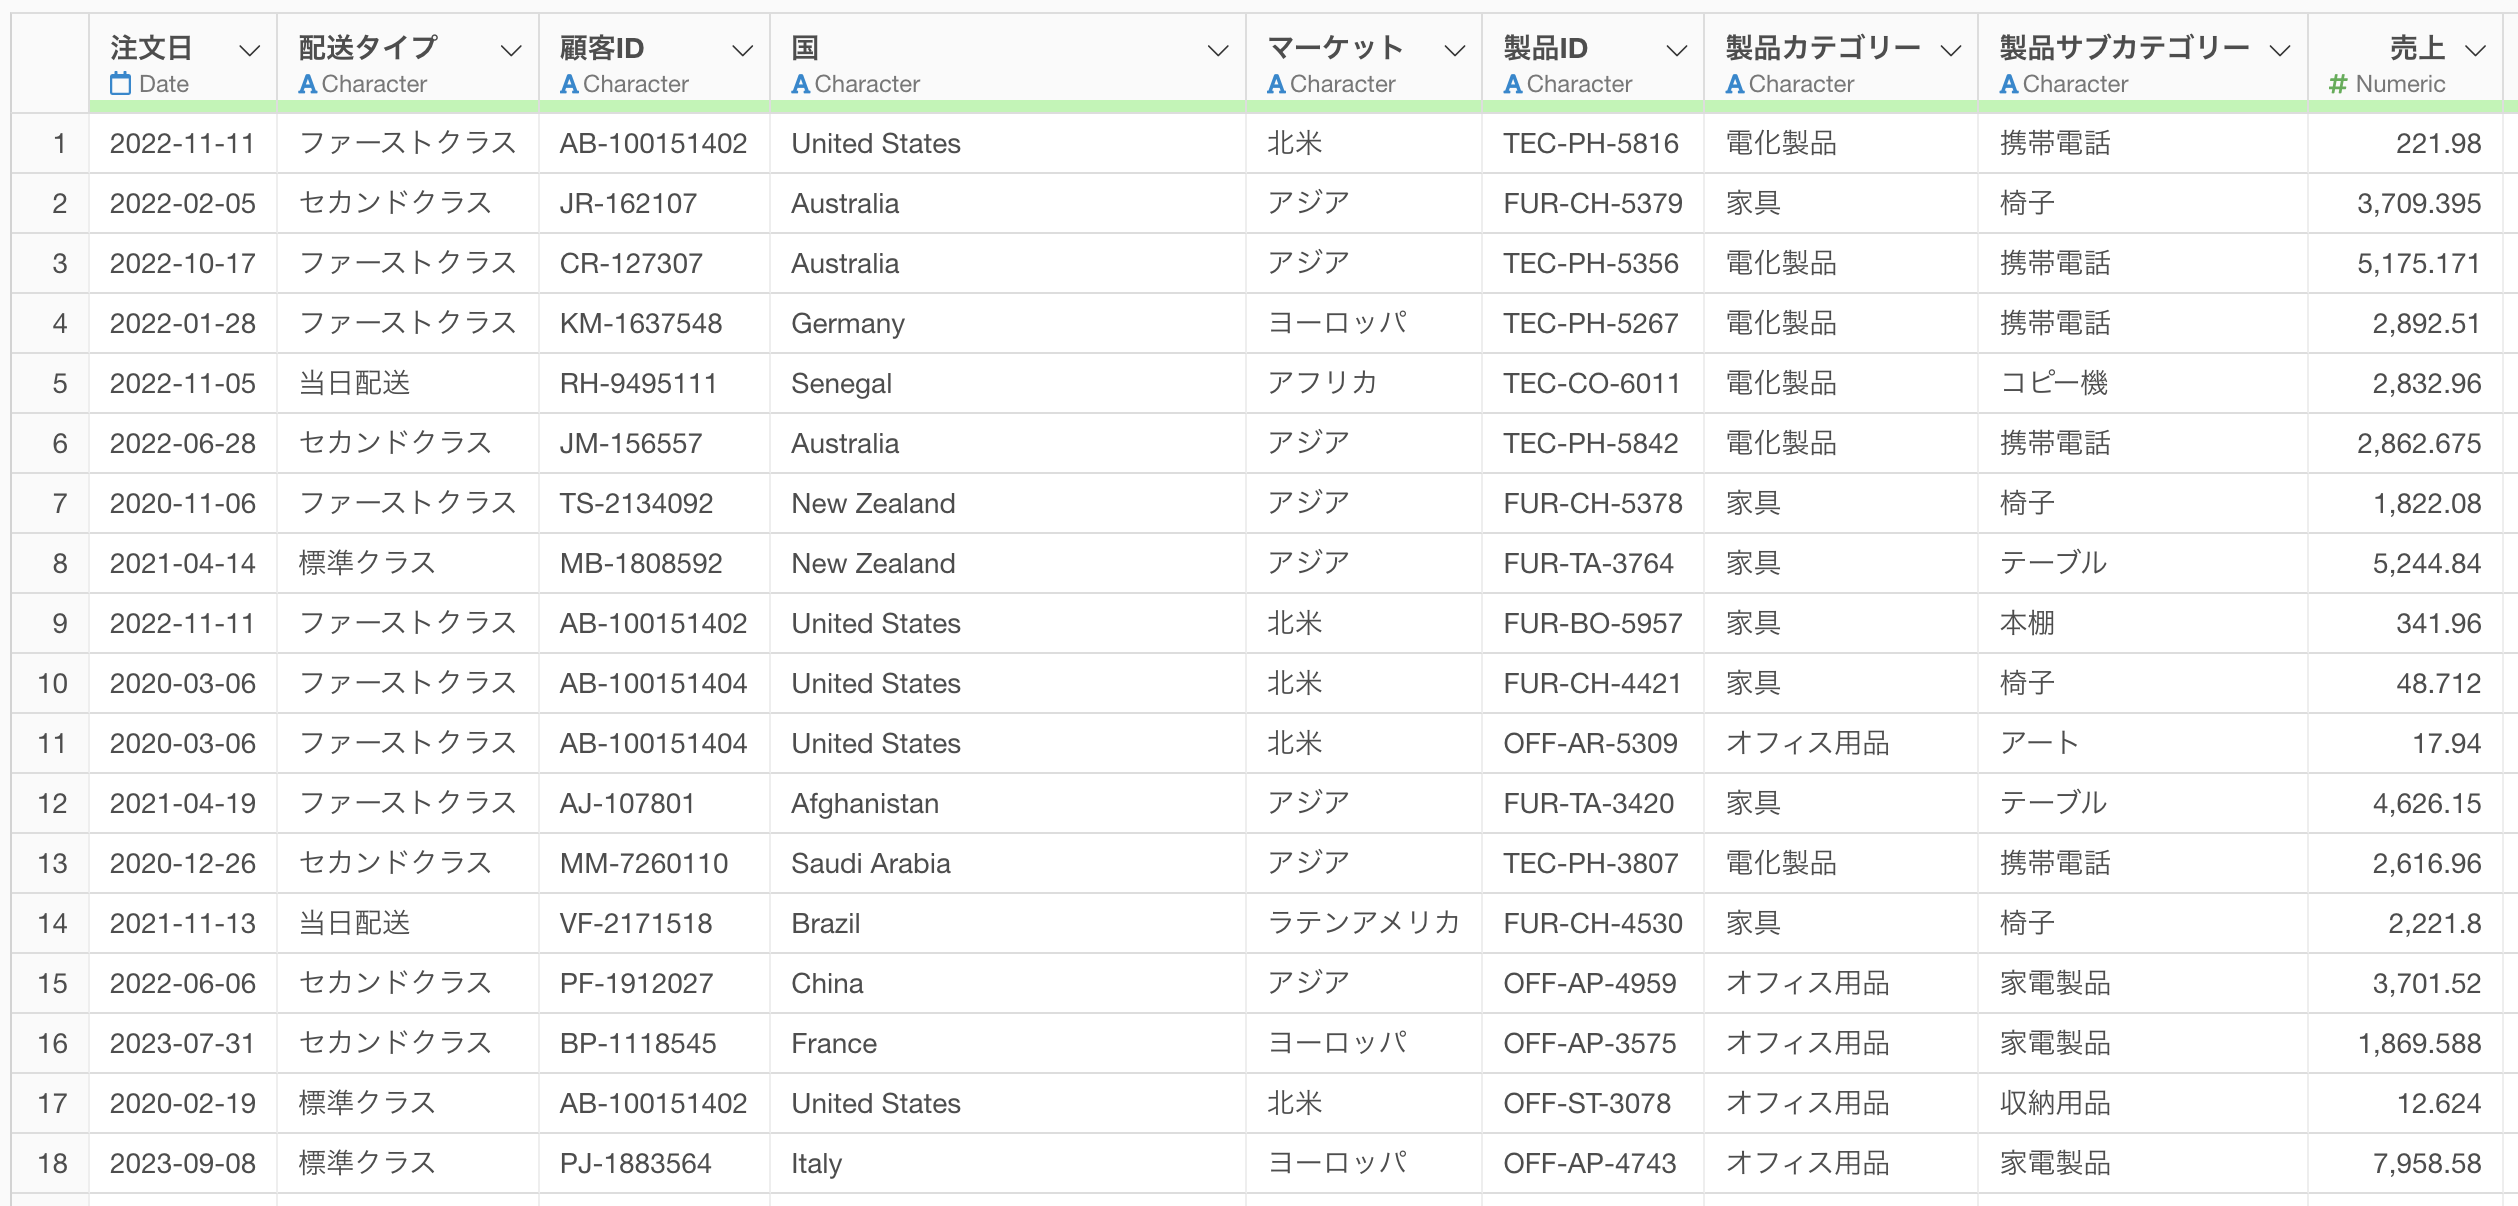
Task: Select row number 5
Action: click(x=59, y=383)
